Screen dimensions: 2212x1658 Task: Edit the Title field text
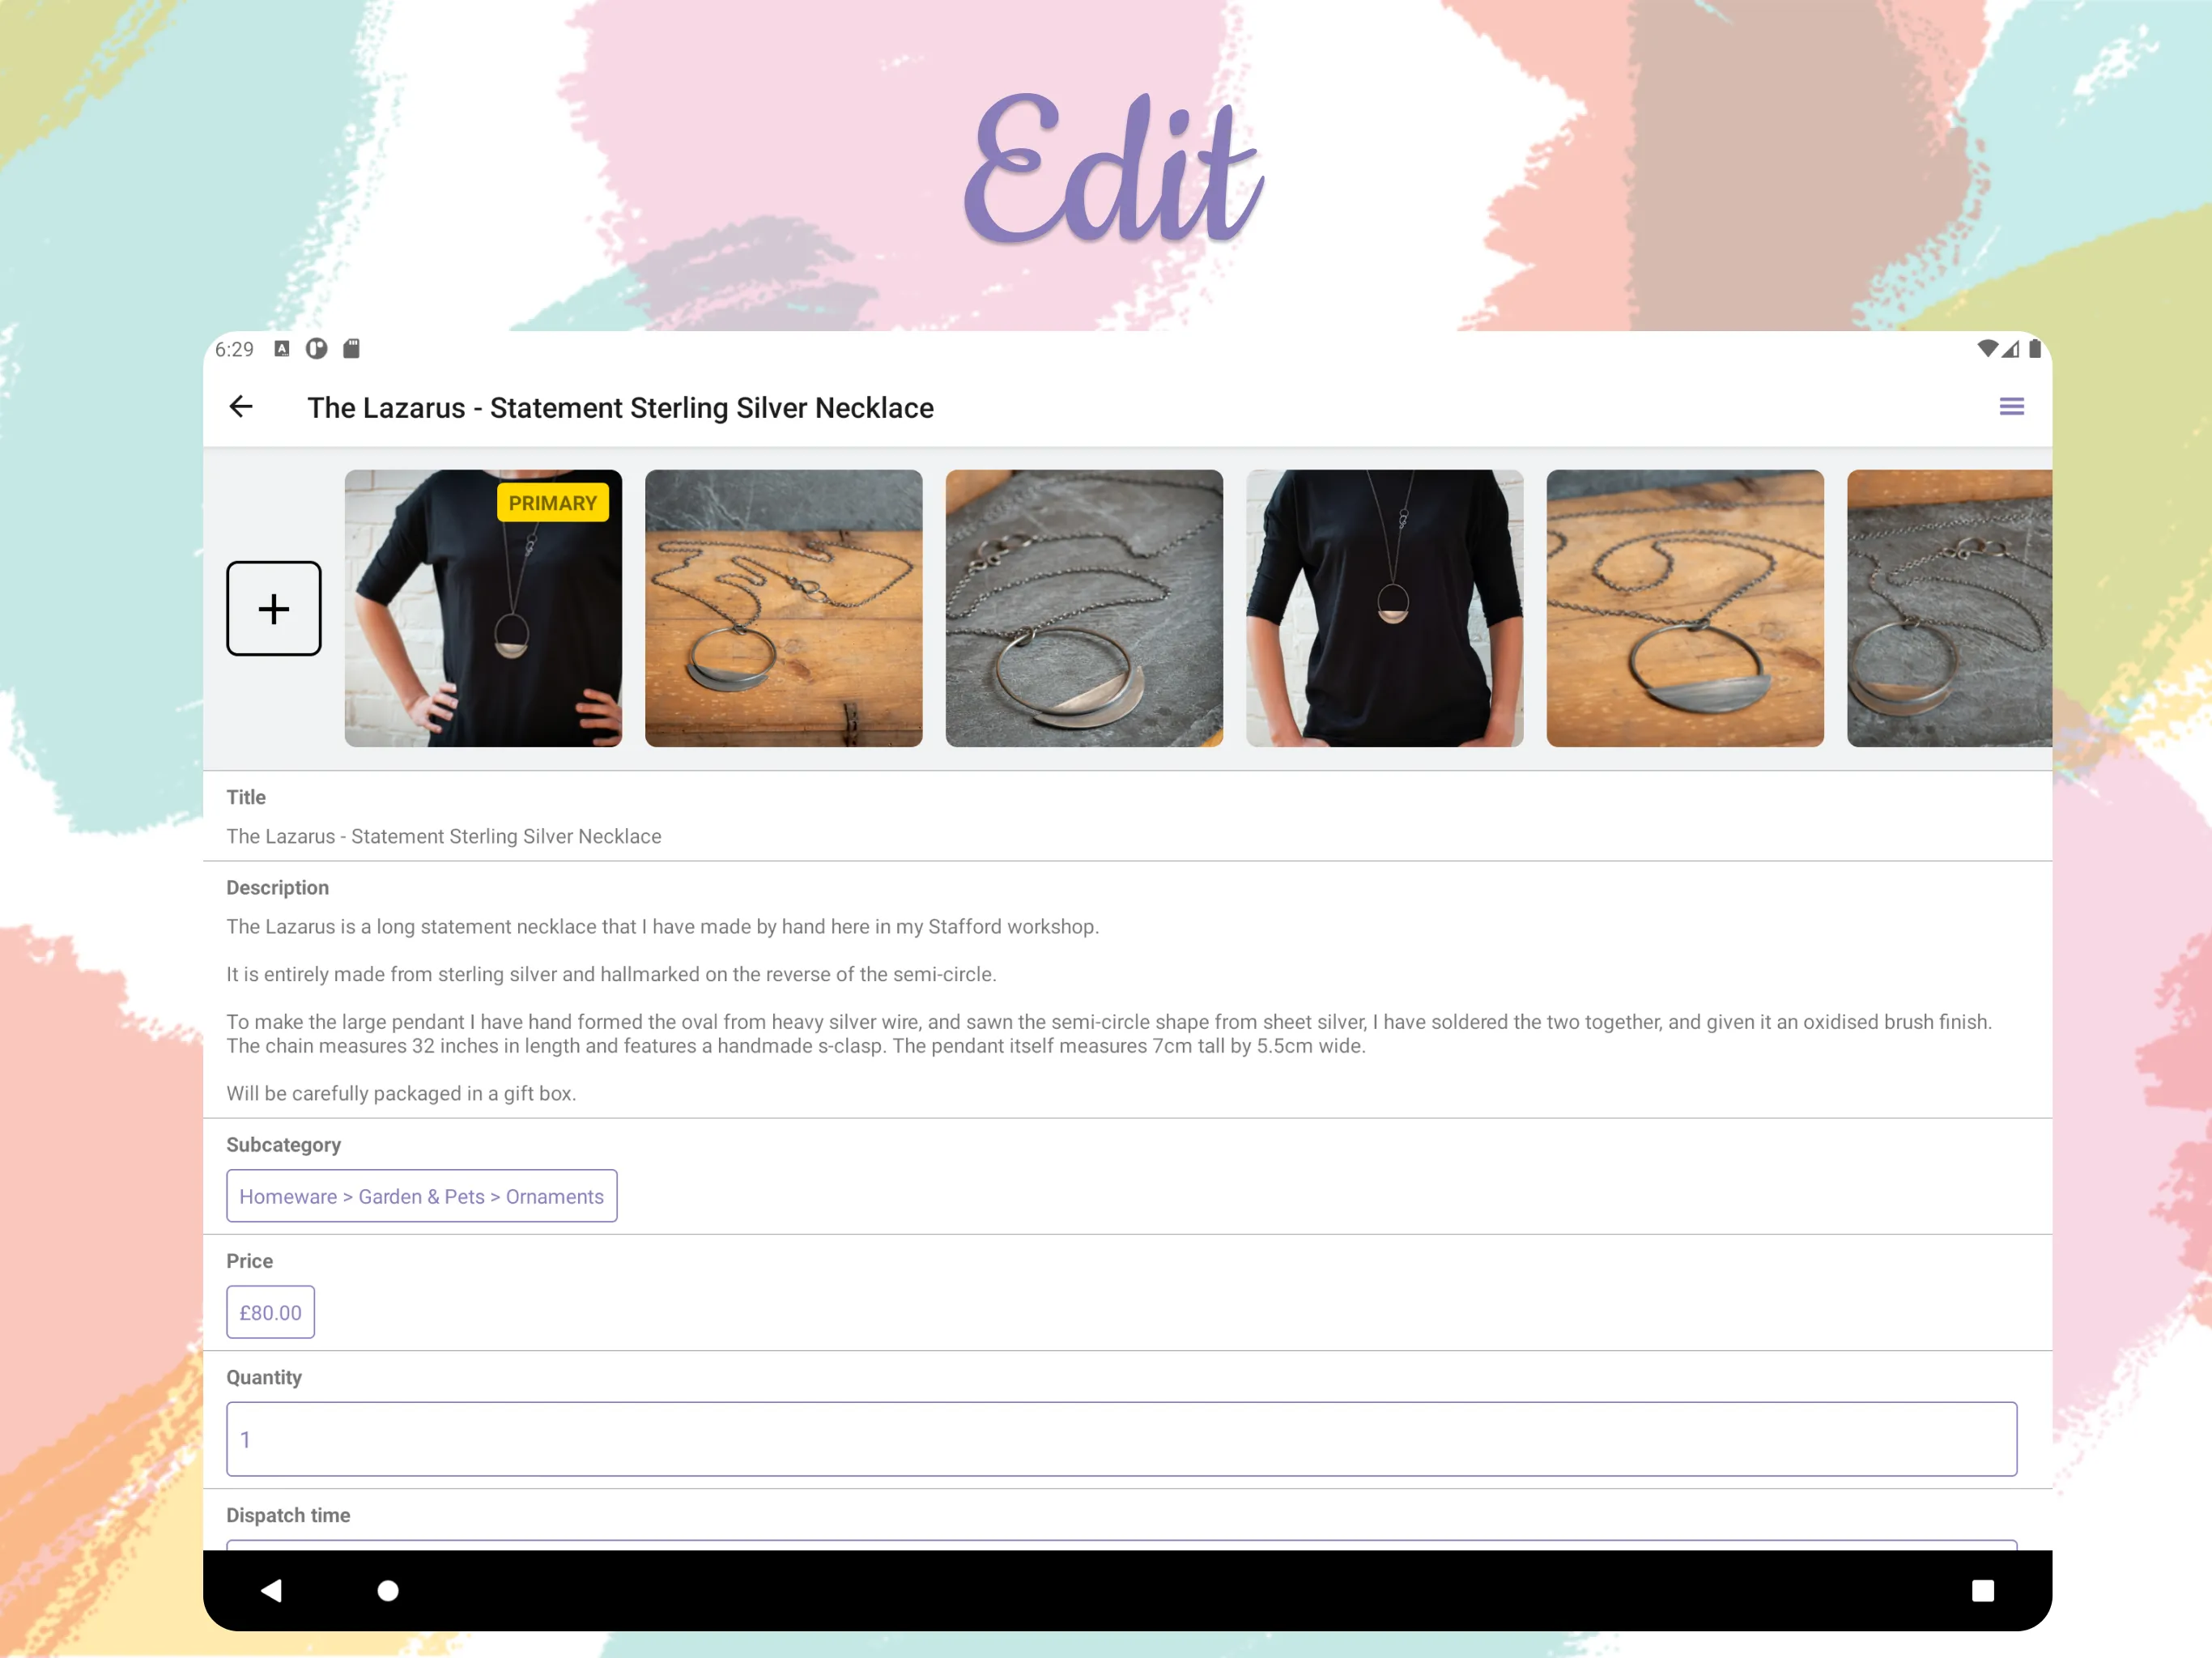point(443,836)
